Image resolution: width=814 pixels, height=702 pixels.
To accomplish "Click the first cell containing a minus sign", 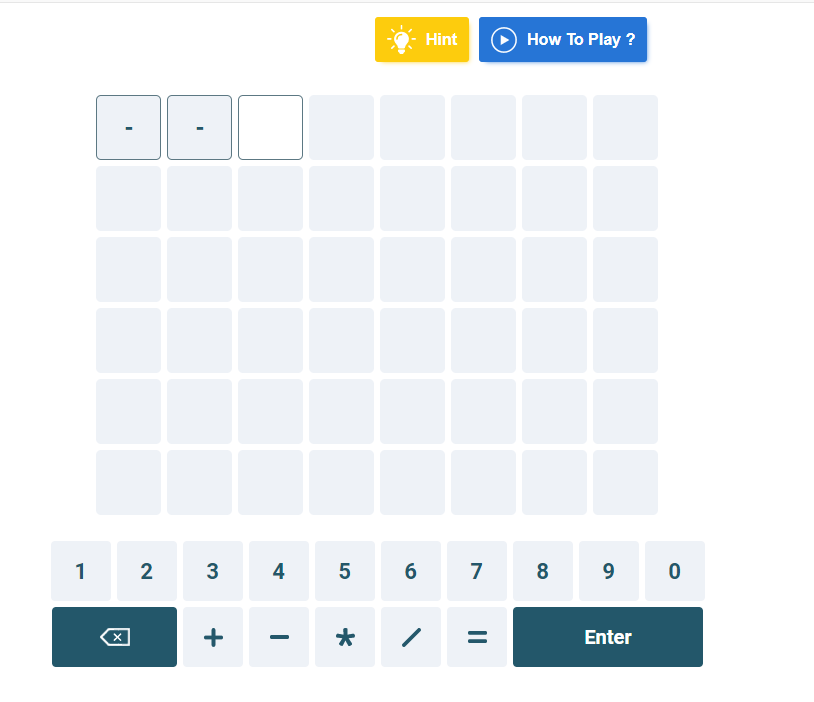I will (128, 127).
